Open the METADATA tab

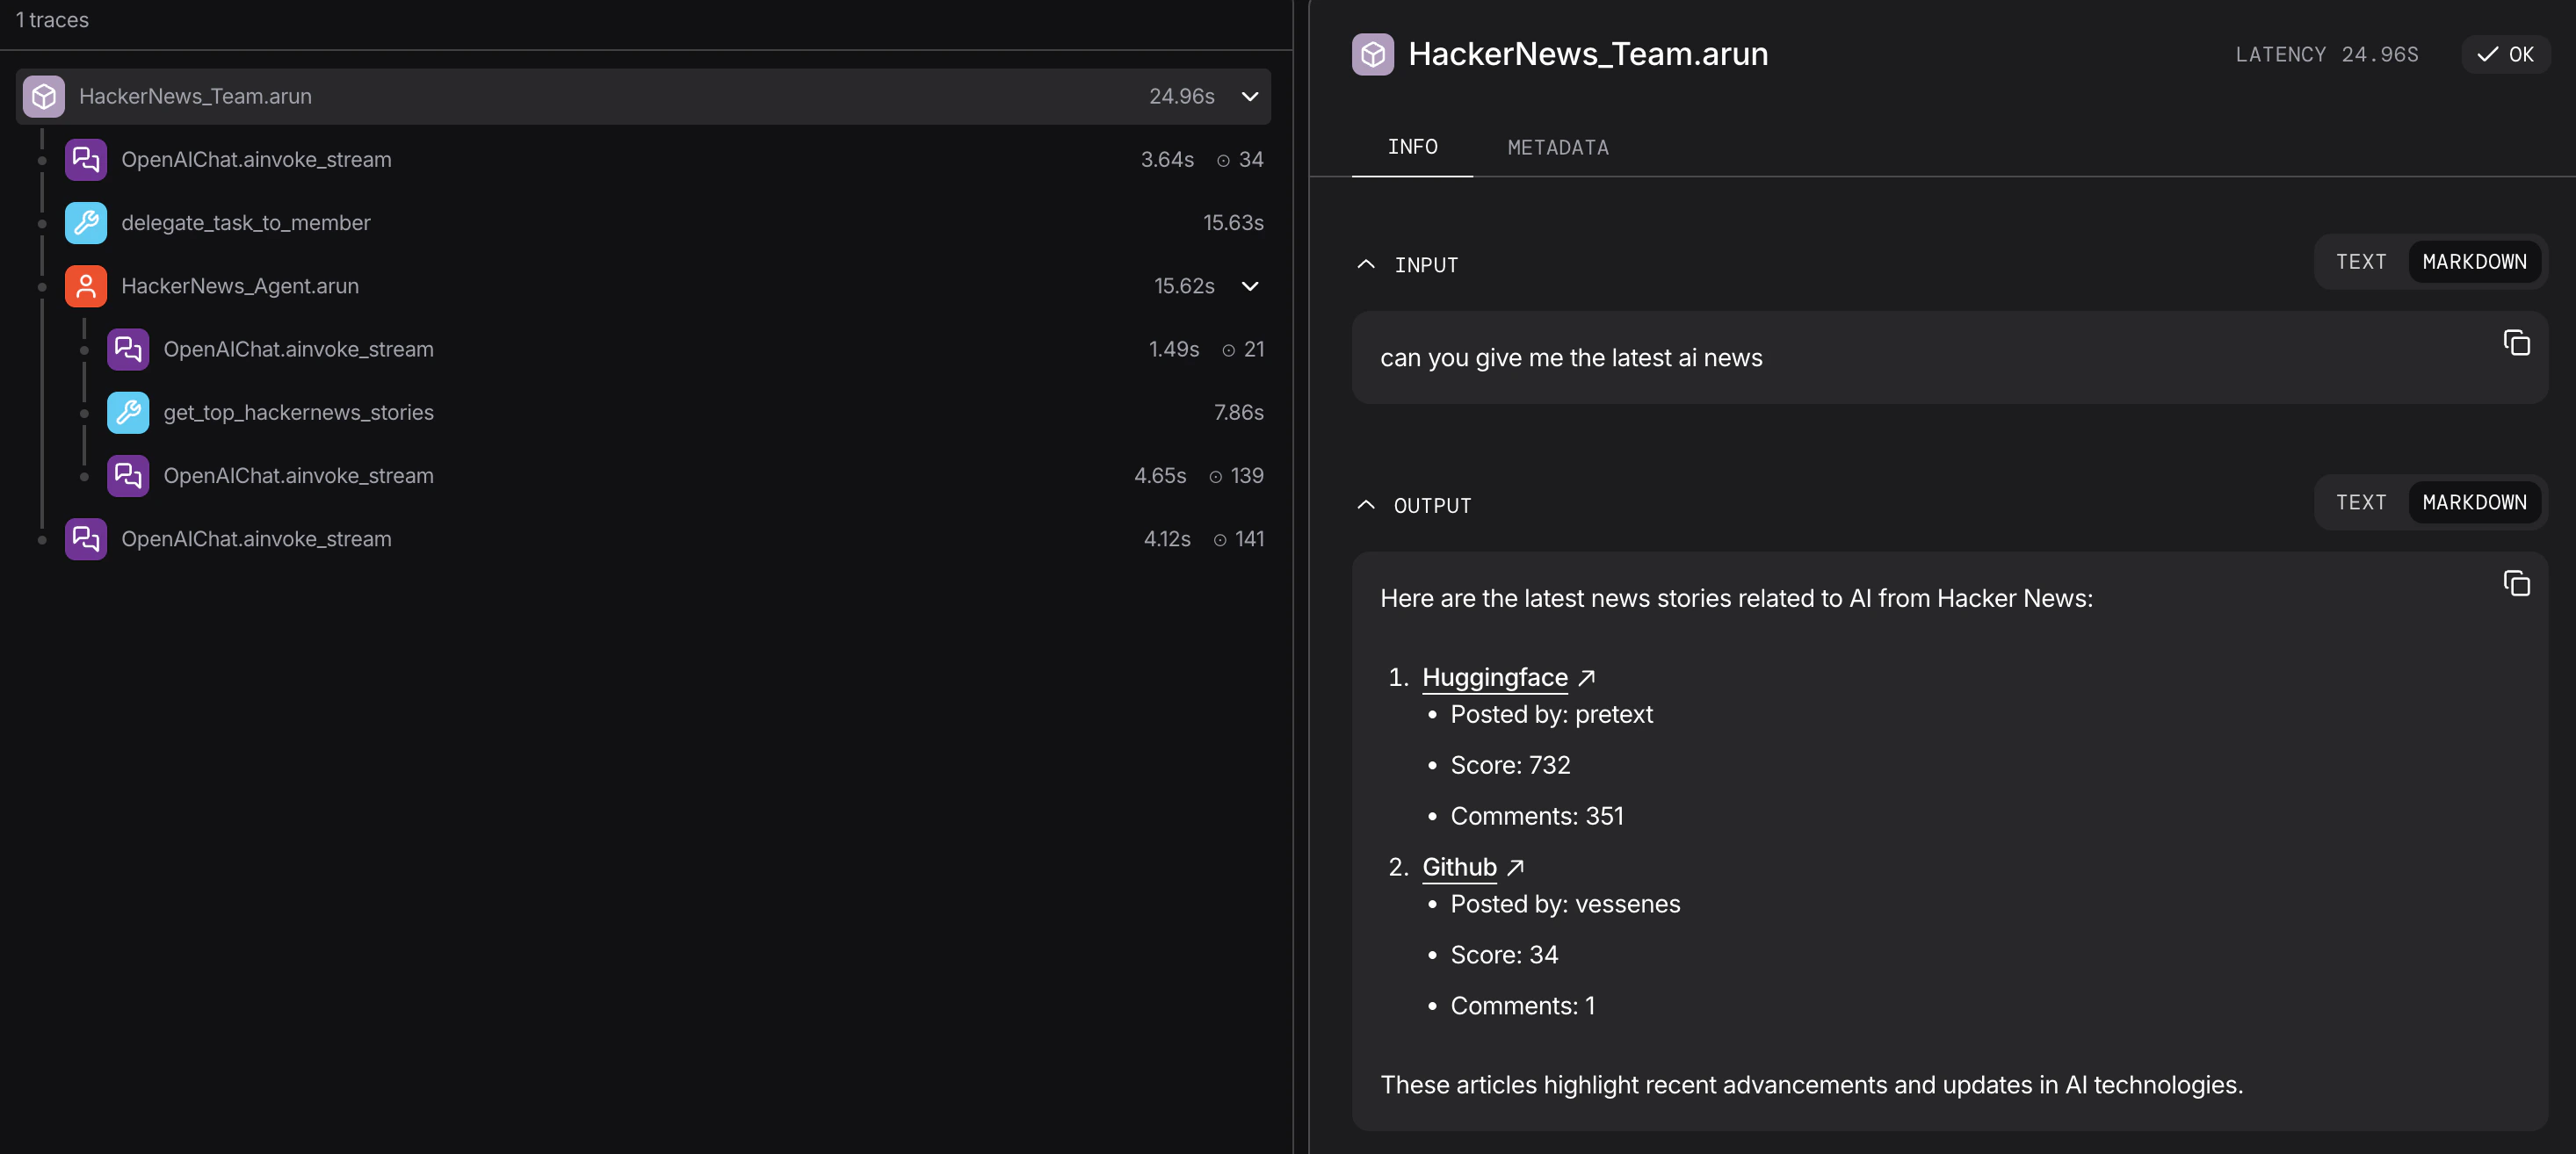tap(1557, 148)
